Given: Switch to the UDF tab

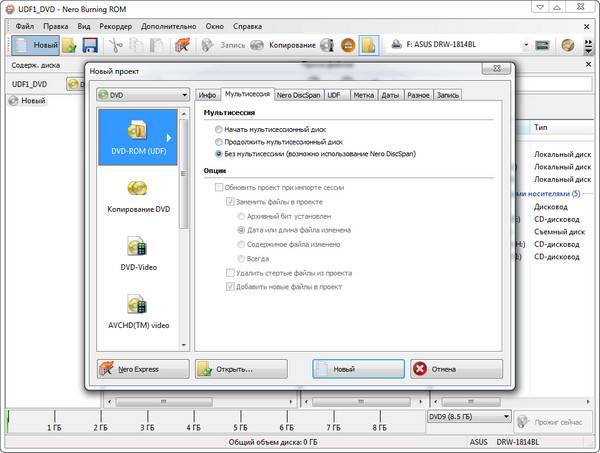Looking at the screenshot, I should click(332, 95).
